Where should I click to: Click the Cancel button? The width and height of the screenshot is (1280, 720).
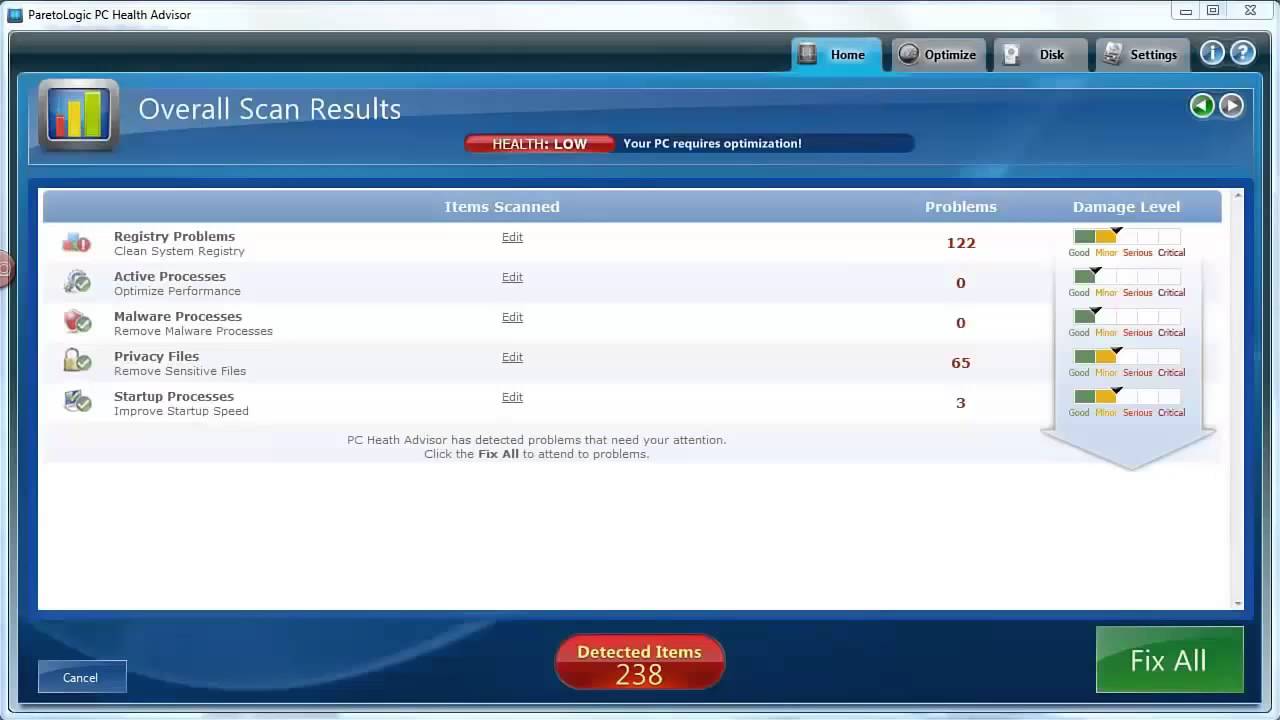coord(81,677)
